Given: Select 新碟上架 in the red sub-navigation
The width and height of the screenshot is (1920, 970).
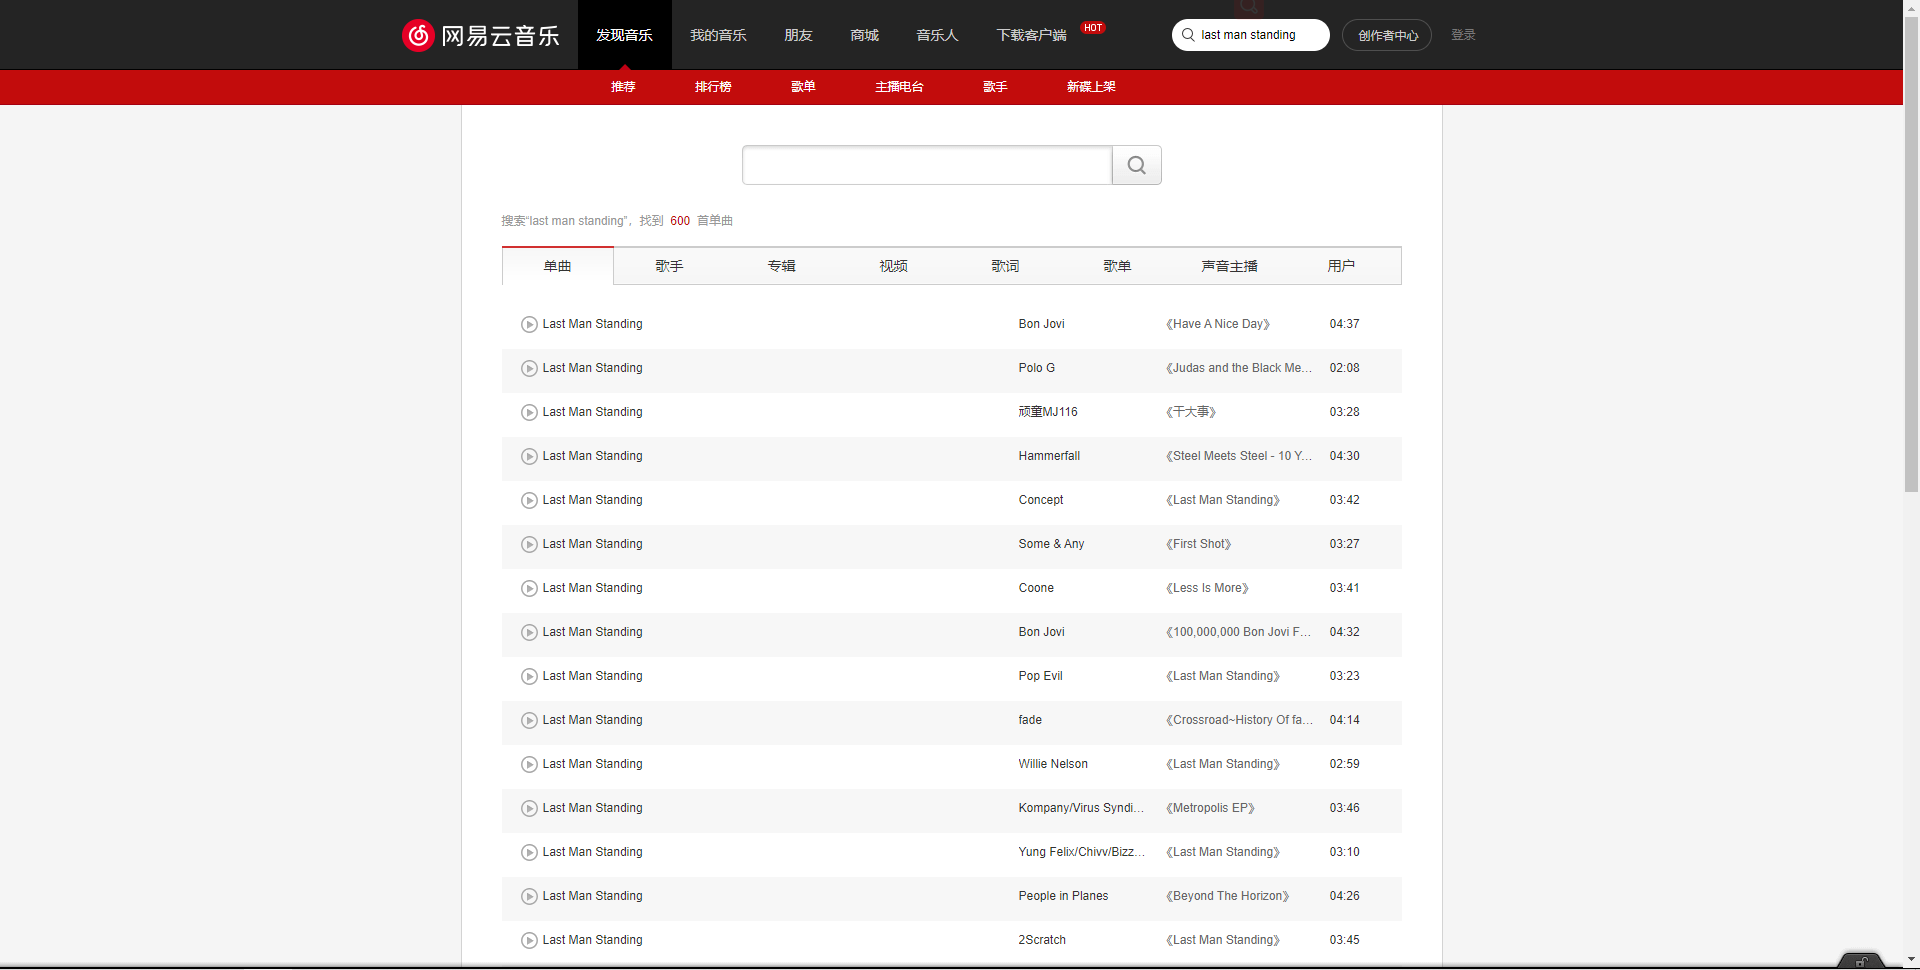Looking at the screenshot, I should [1091, 87].
